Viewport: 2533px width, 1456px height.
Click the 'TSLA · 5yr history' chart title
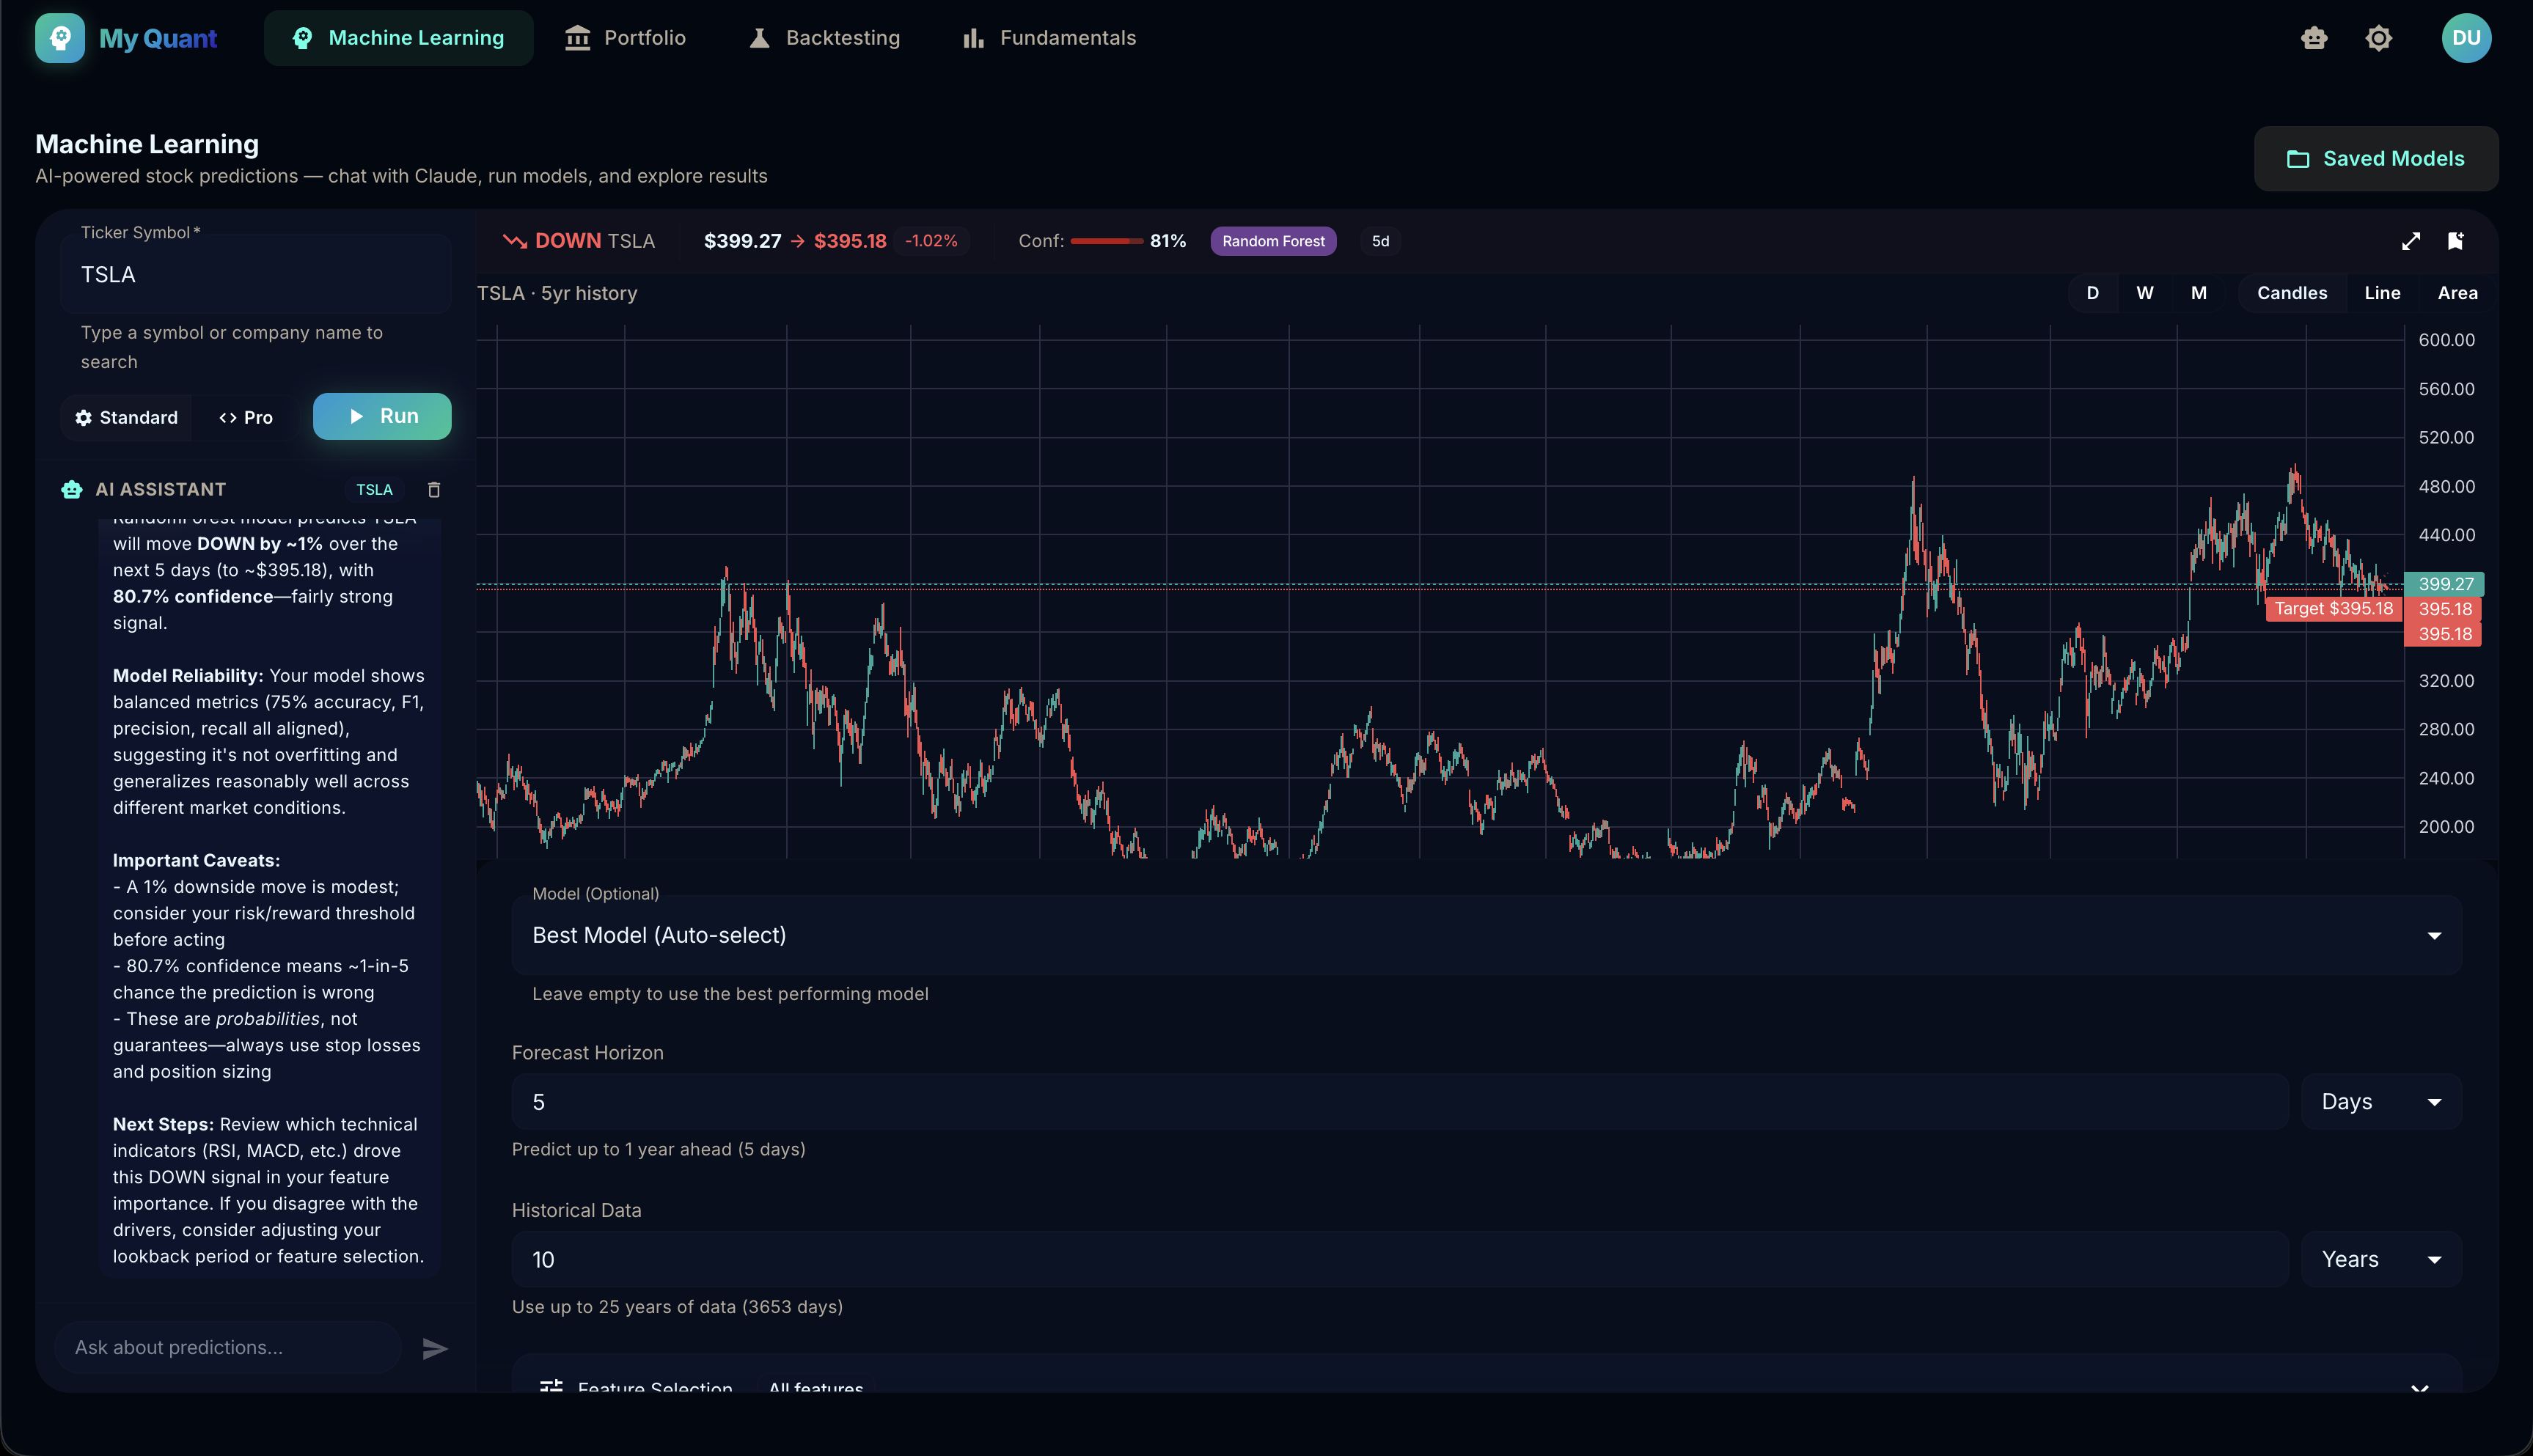(x=557, y=294)
